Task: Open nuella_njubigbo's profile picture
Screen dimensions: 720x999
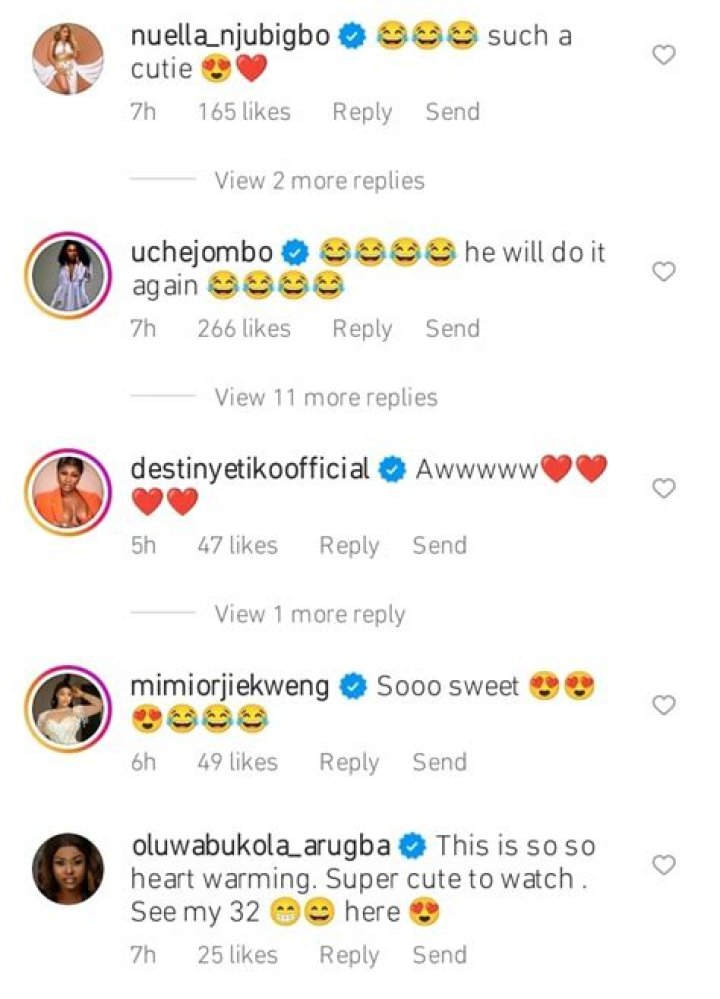Action: [65, 57]
